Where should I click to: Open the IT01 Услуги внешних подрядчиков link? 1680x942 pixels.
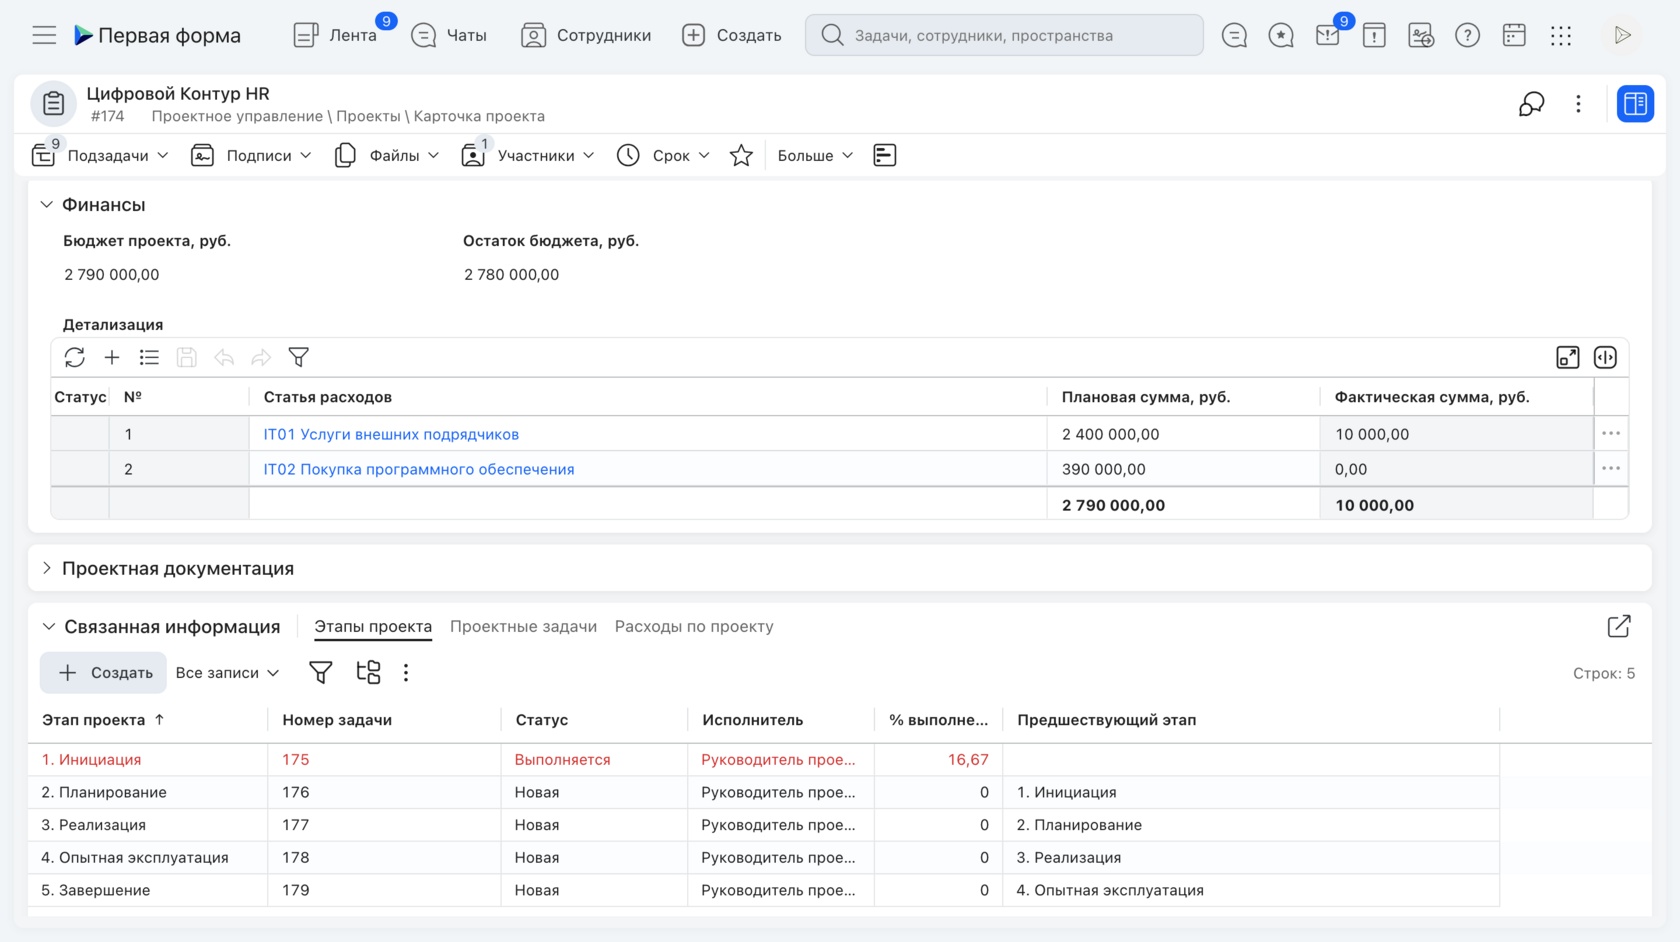point(390,433)
